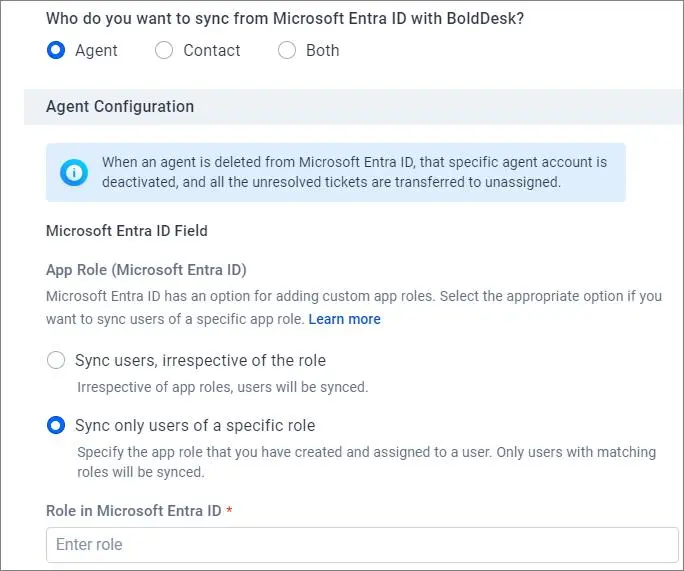The height and width of the screenshot is (571, 684).
Task: Click 'Irrespective of app roles' description text
Action: 222,387
